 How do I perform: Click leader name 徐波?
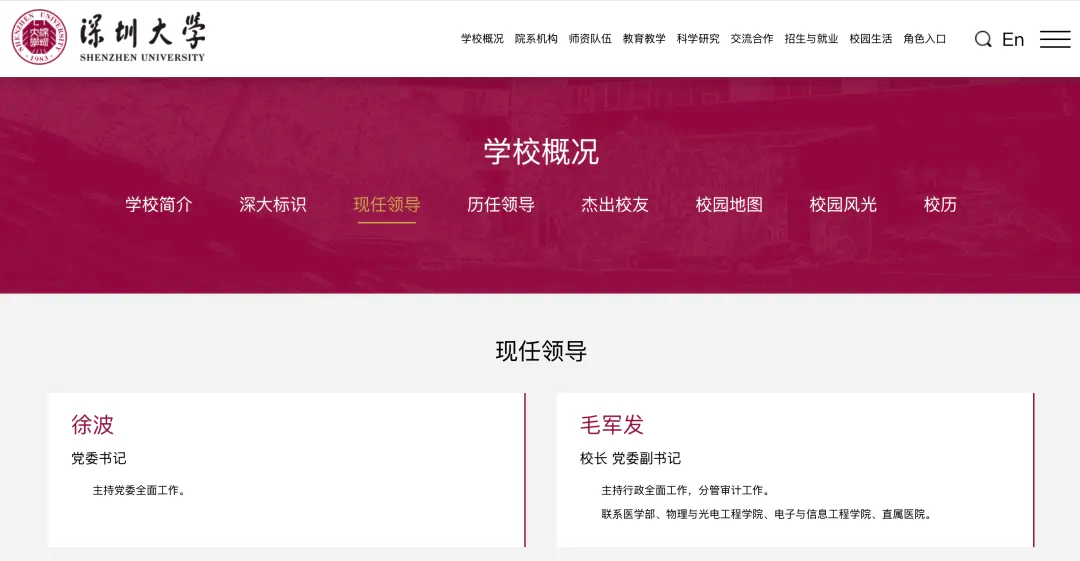point(93,425)
